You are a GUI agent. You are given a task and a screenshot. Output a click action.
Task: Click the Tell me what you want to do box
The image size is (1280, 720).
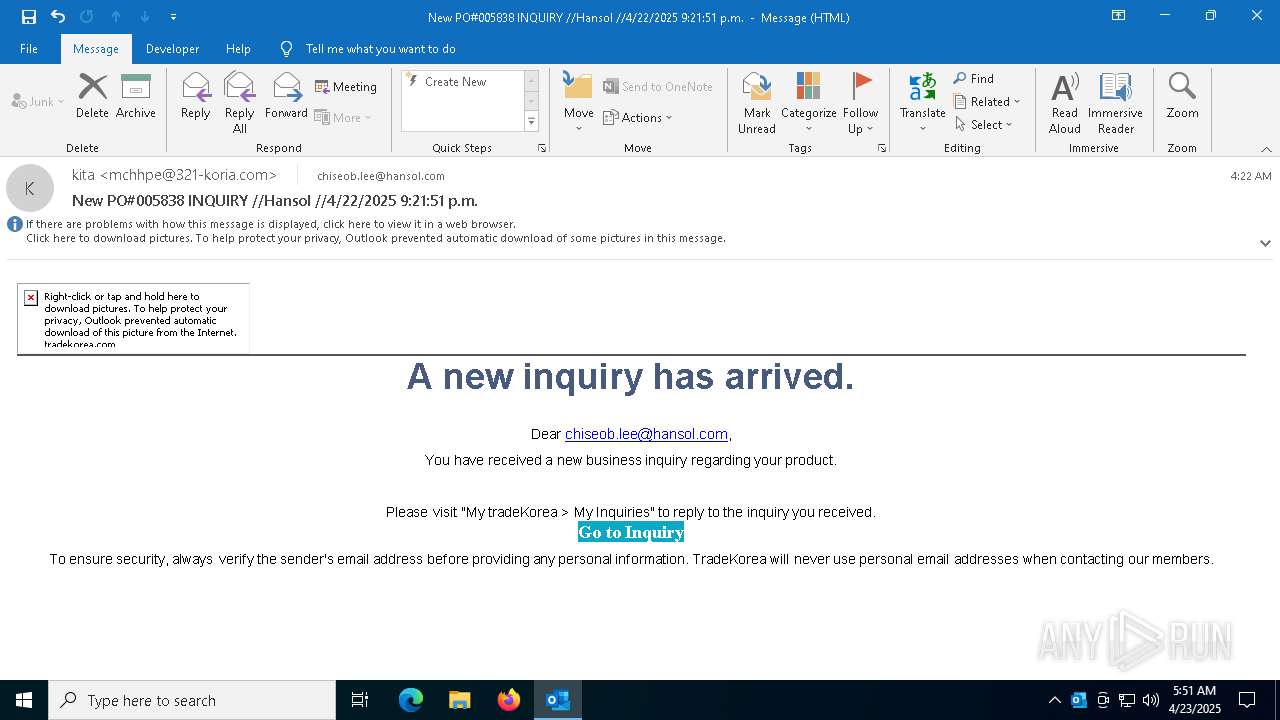[x=380, y=49]
